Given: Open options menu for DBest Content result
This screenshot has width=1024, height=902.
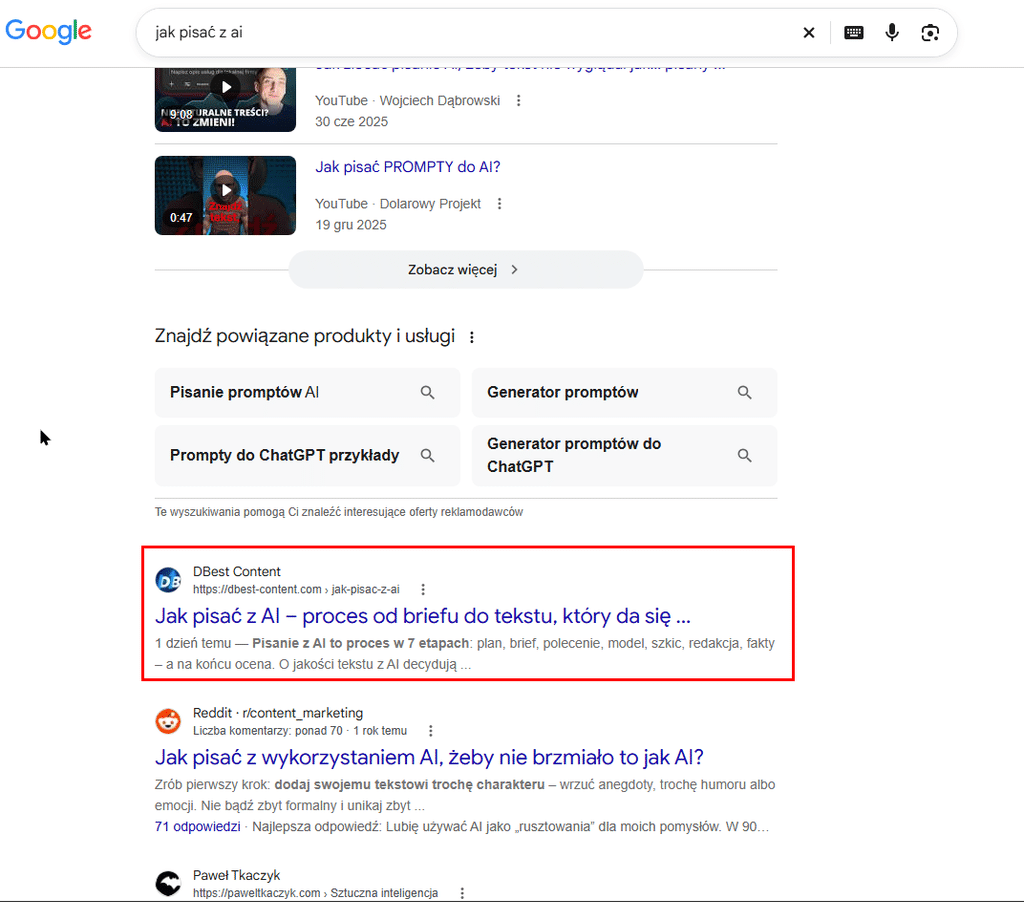Looking at the screenshot, I should tap(423, 590).
